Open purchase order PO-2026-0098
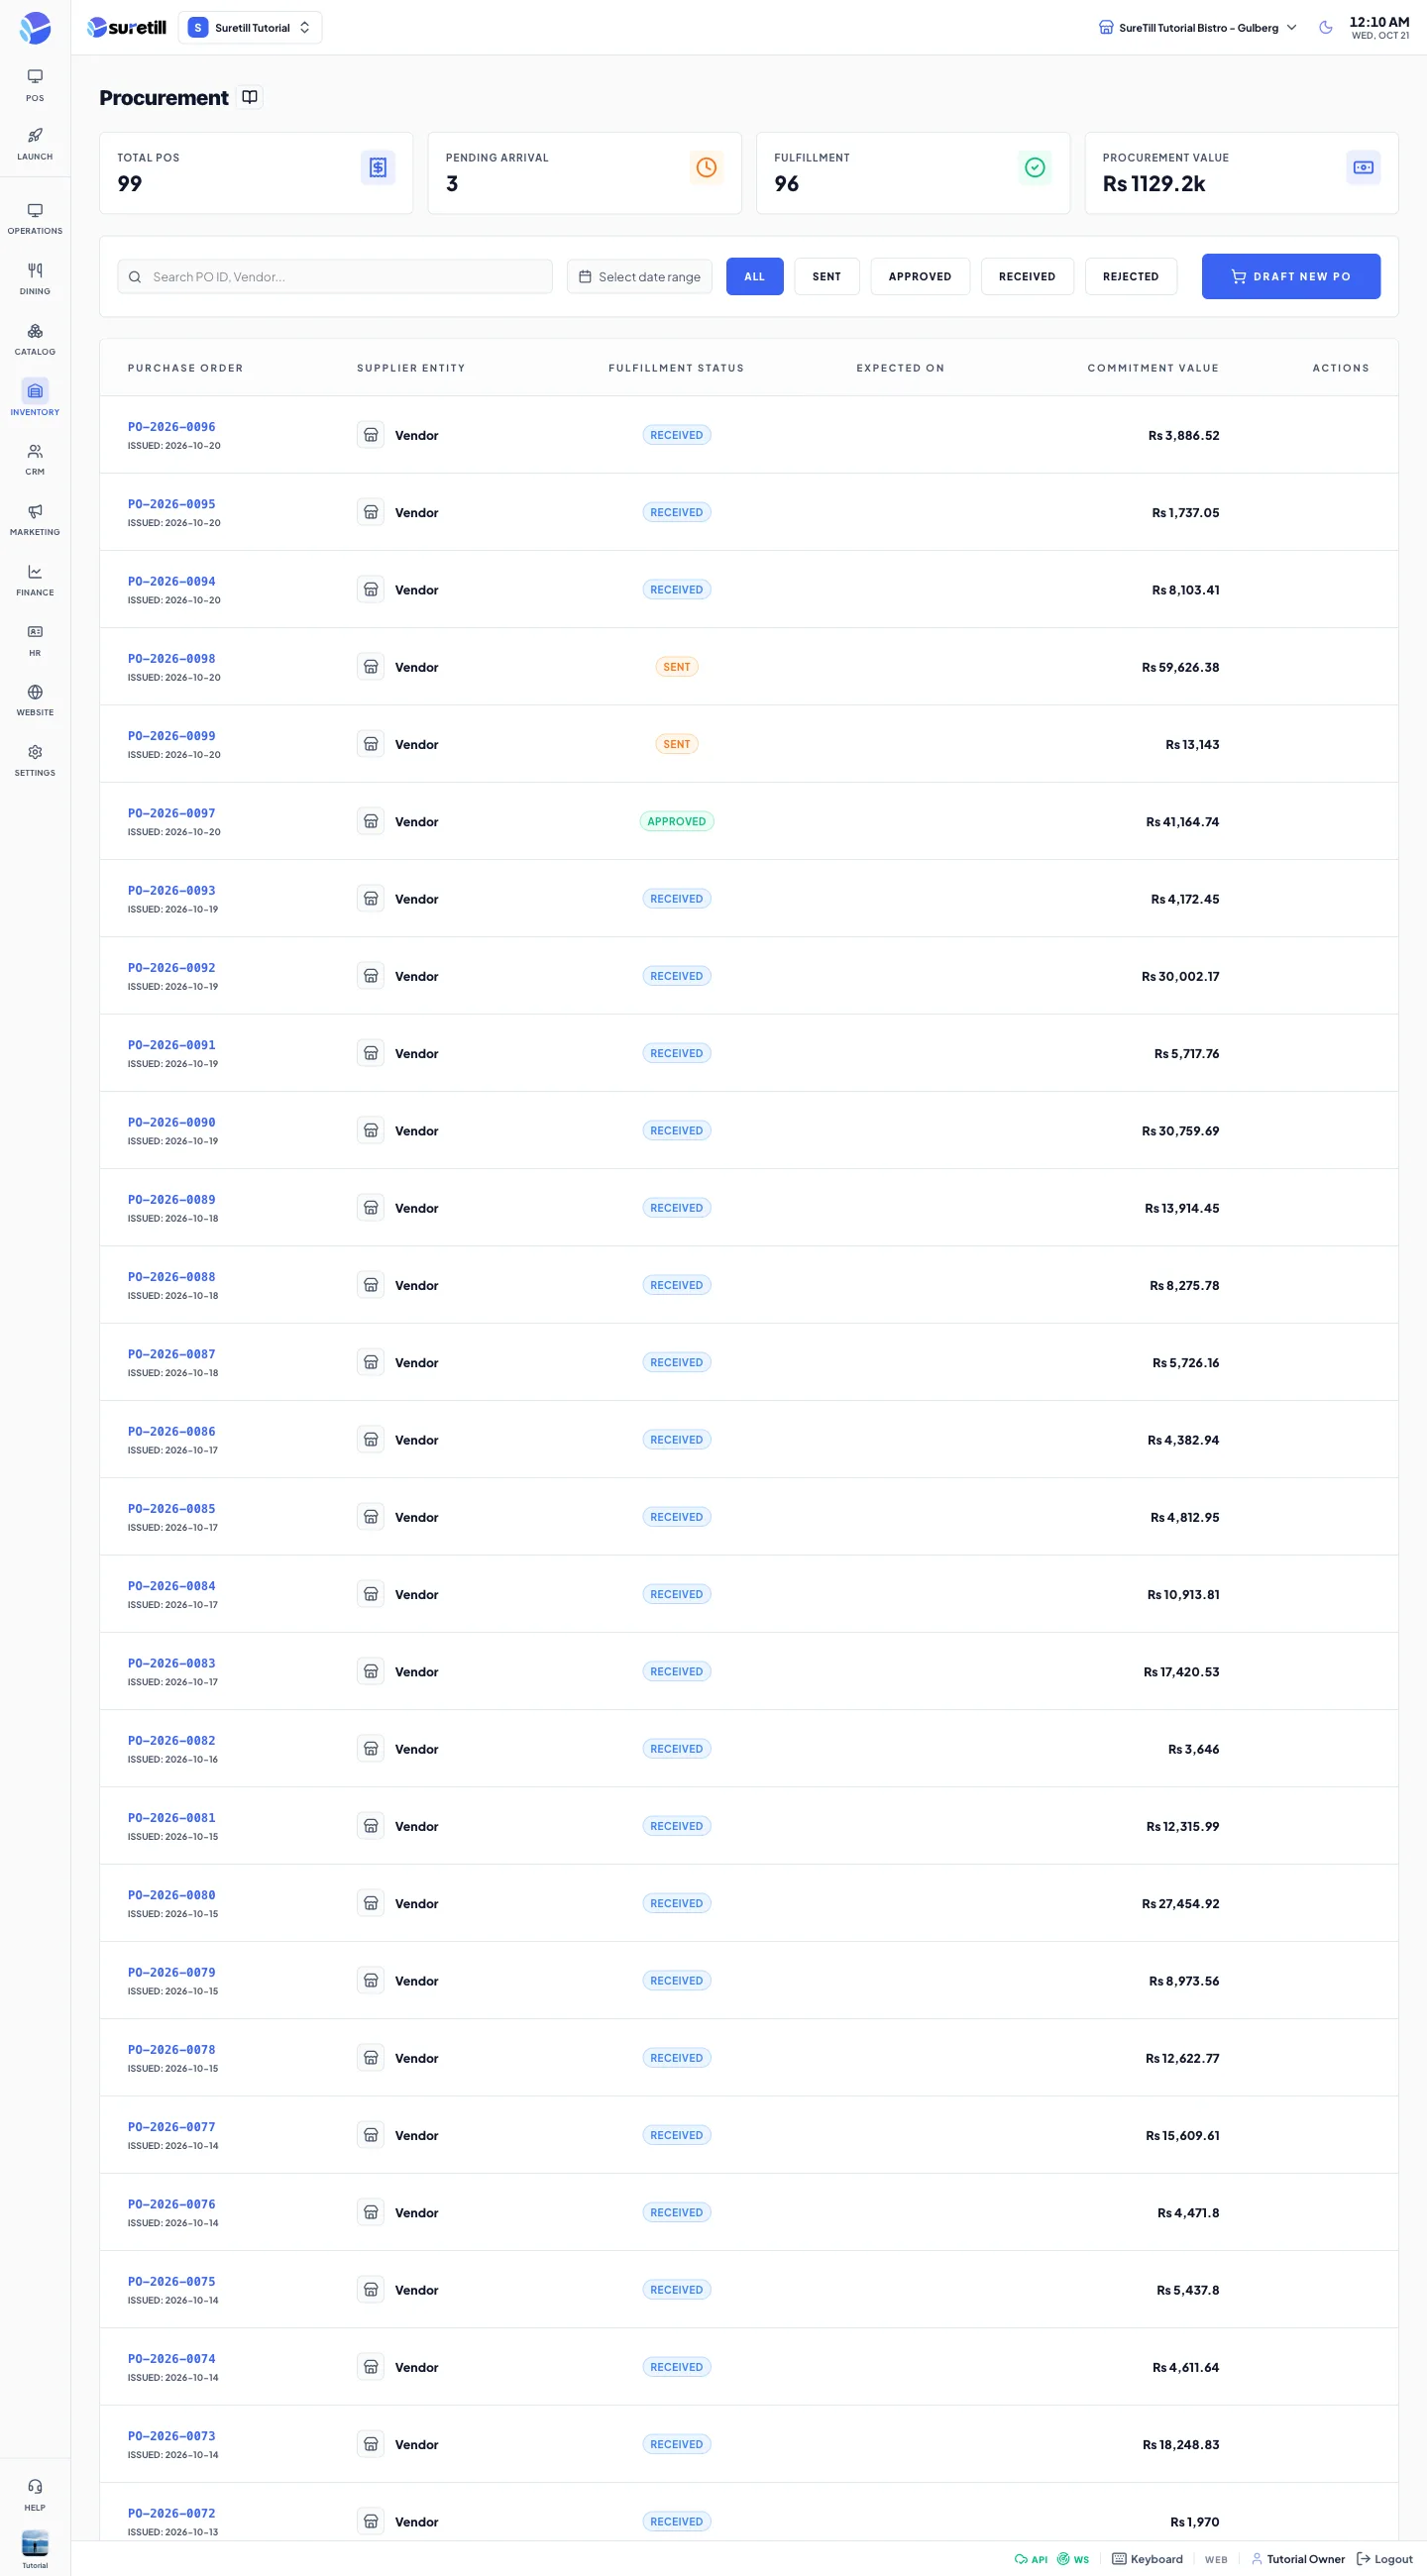The image size is (1427, 2576). pyautogui.click(x=171, y=658)
